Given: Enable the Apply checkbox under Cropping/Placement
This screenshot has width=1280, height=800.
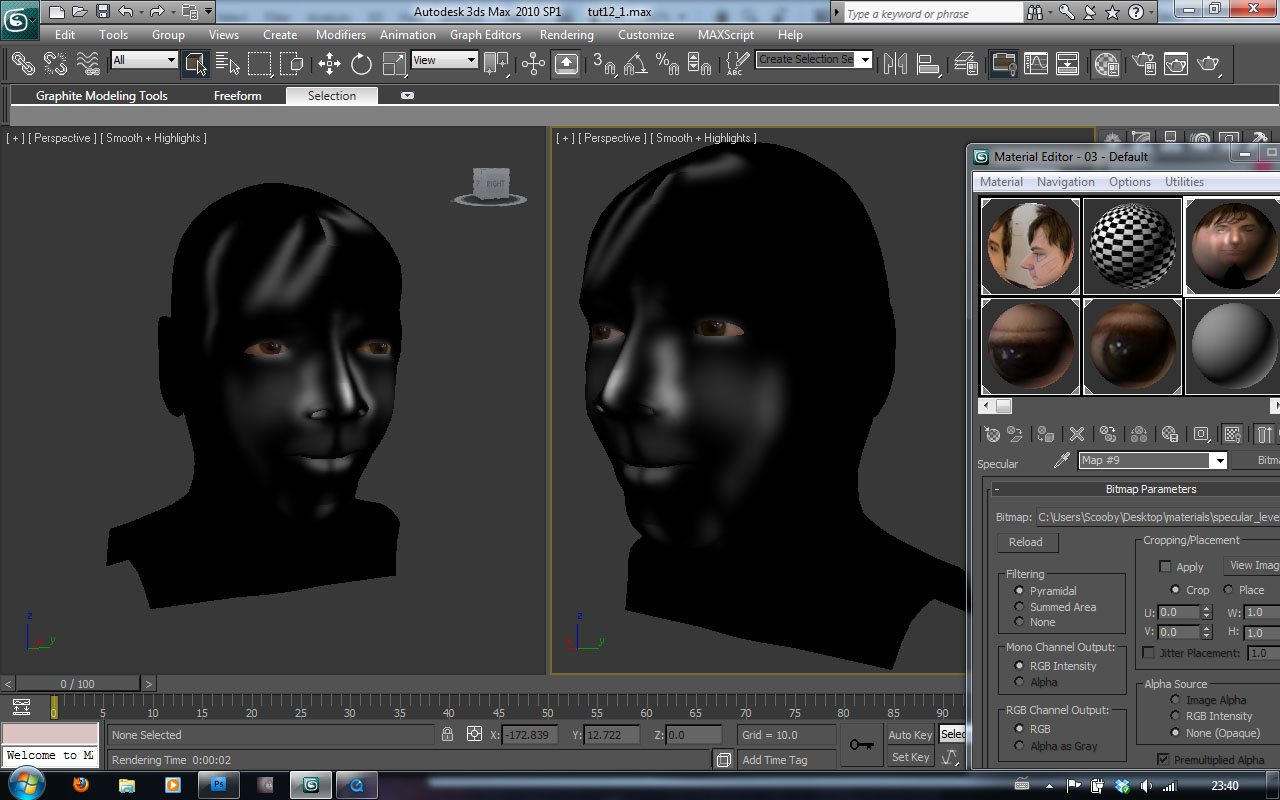Looking at the screenshot, I should pos(1166,566).
